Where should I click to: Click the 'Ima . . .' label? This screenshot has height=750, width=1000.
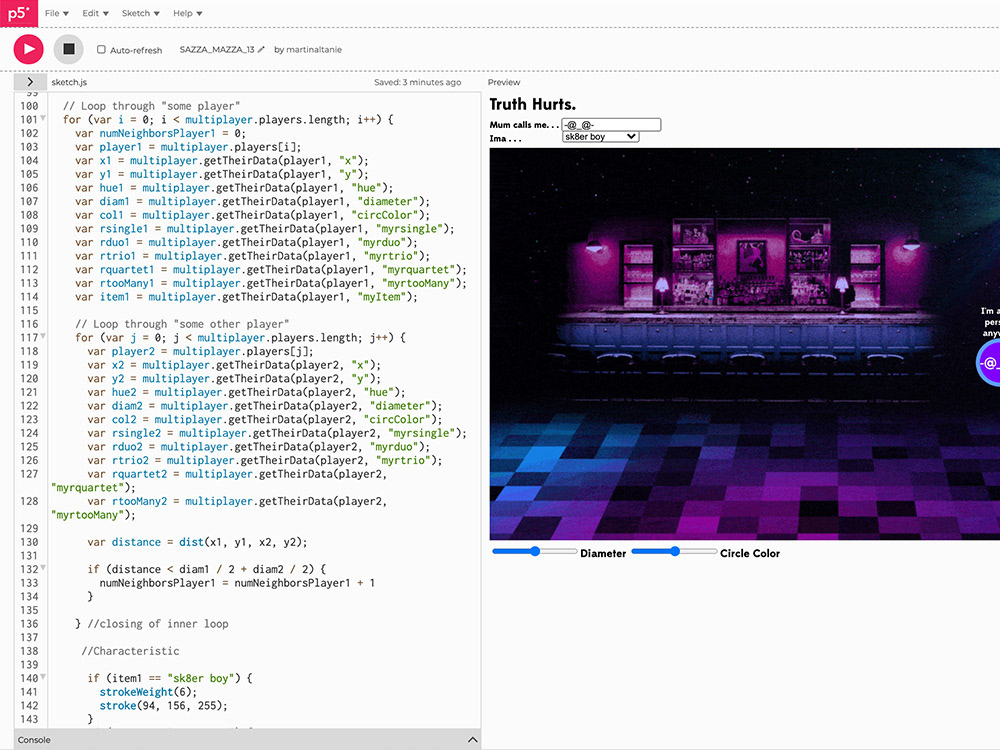506,138
